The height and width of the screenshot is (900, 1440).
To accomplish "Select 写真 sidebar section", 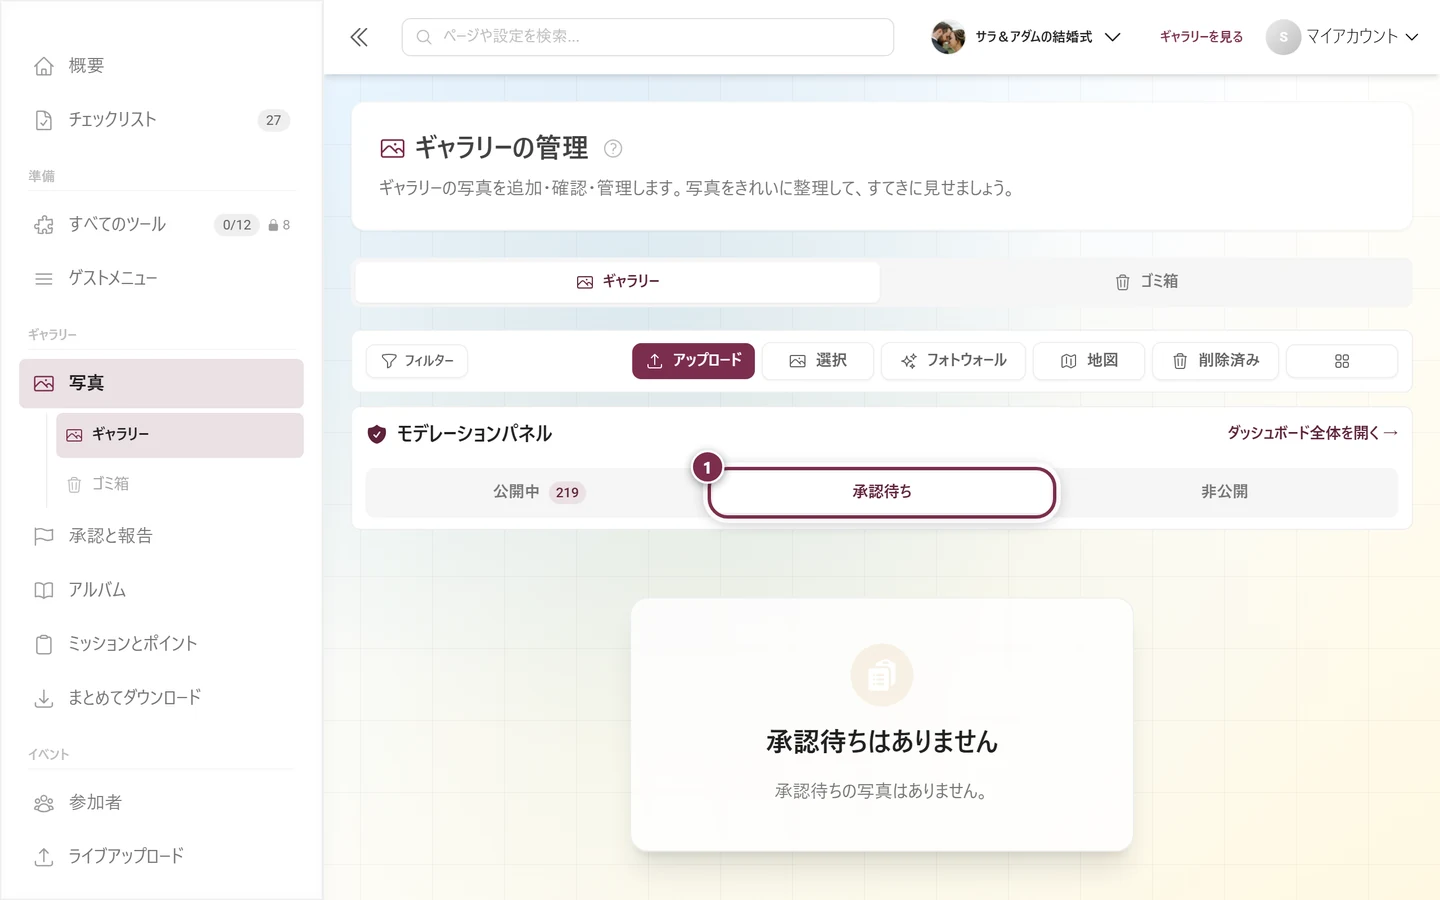I will (161, 383).
